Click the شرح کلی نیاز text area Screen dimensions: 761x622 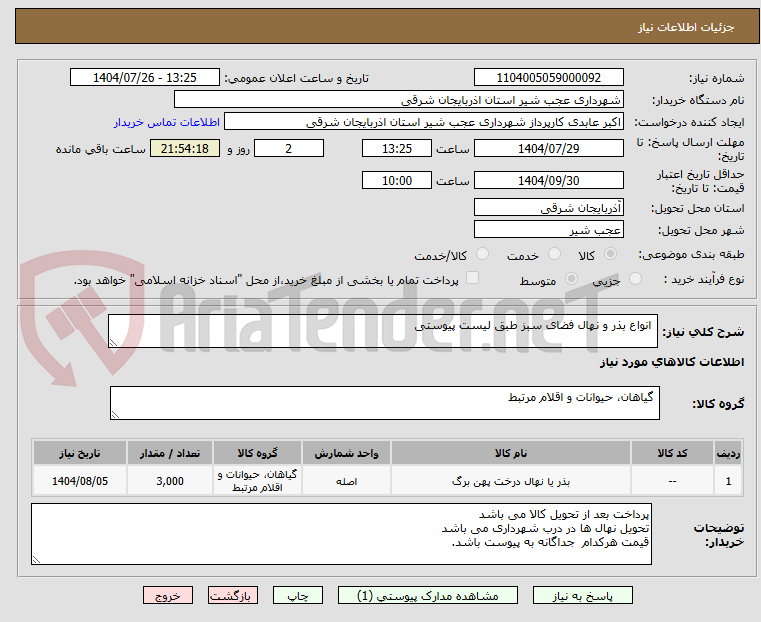(382, 331)
